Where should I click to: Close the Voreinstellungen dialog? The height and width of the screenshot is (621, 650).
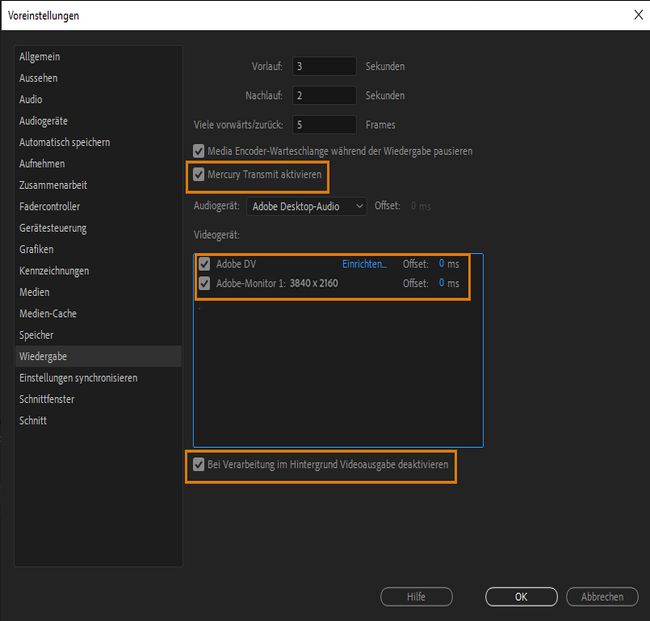[x=638, y=15]
